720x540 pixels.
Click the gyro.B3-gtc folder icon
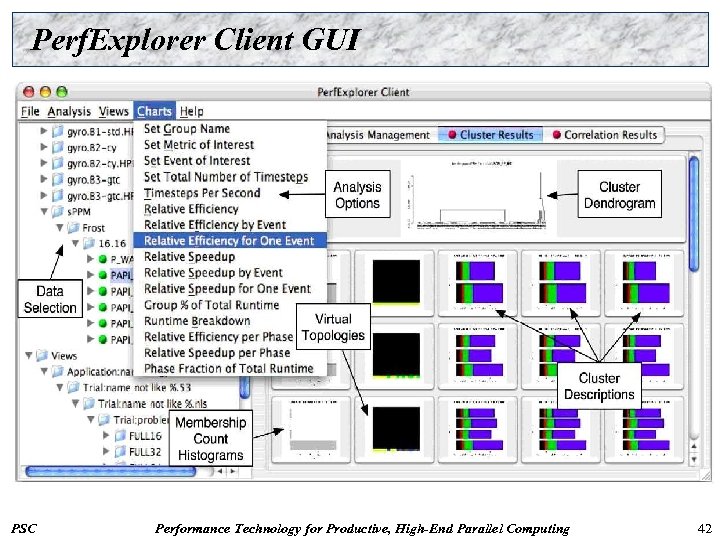coord(57,179)
